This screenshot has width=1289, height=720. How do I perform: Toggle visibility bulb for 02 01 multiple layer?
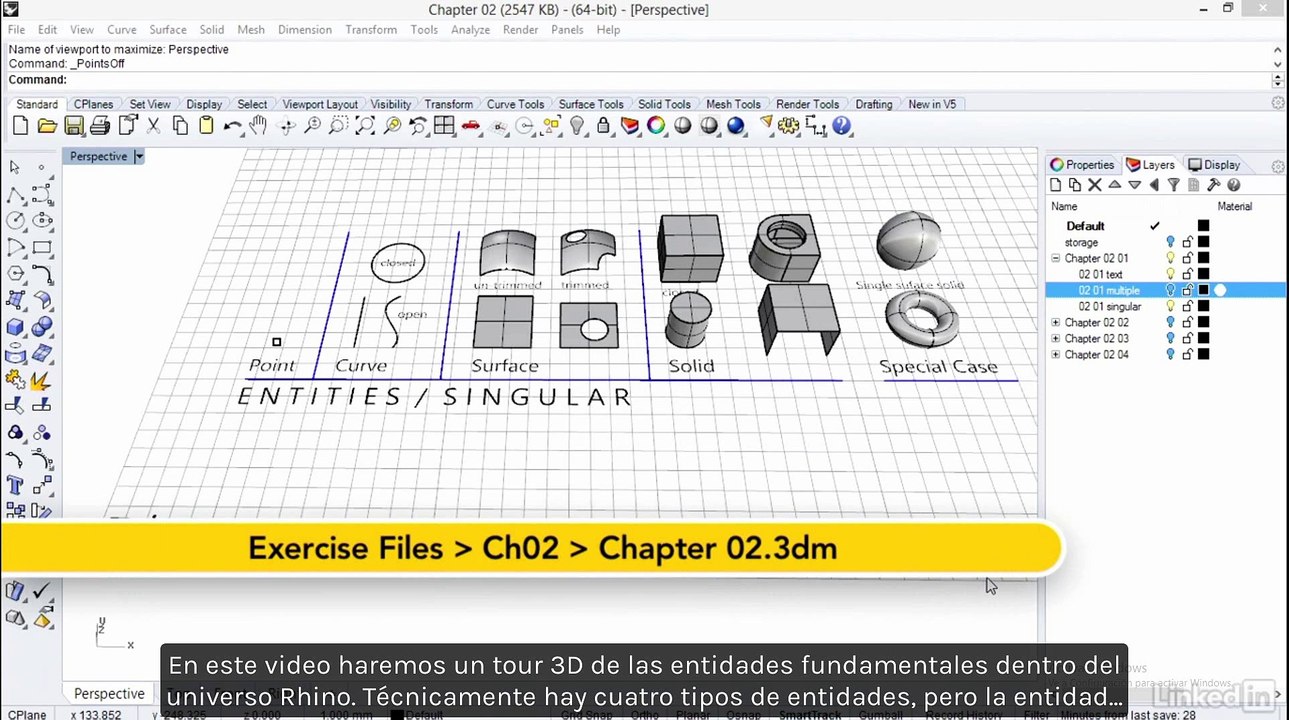point(1170,290)
